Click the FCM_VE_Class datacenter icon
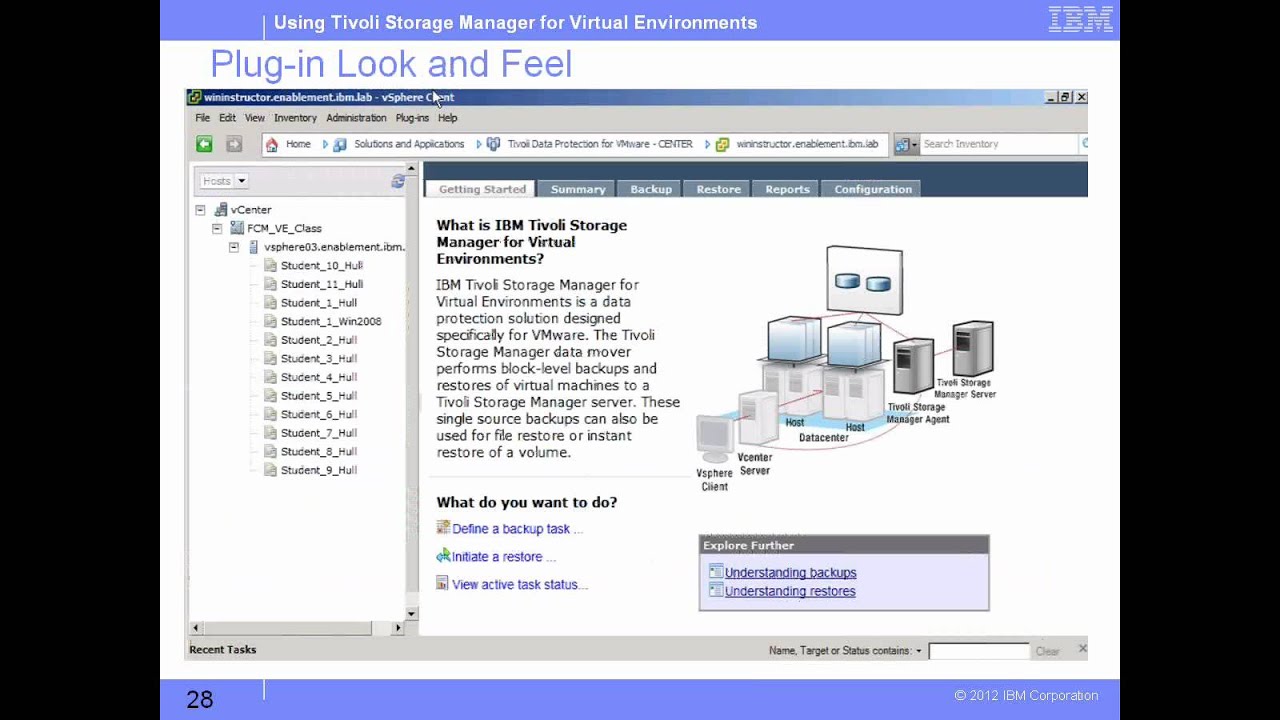Image resolution: width=1280 pixels, height=720 pixels. [x=237, y=228]
